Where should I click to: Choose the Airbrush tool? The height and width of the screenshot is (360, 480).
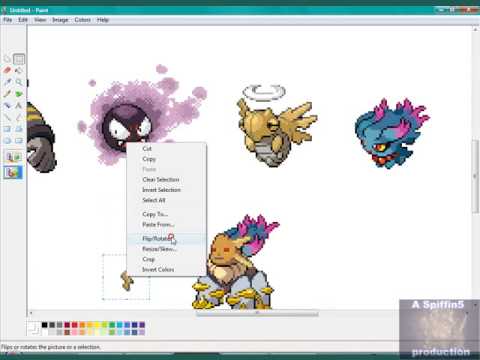(7, 105)
